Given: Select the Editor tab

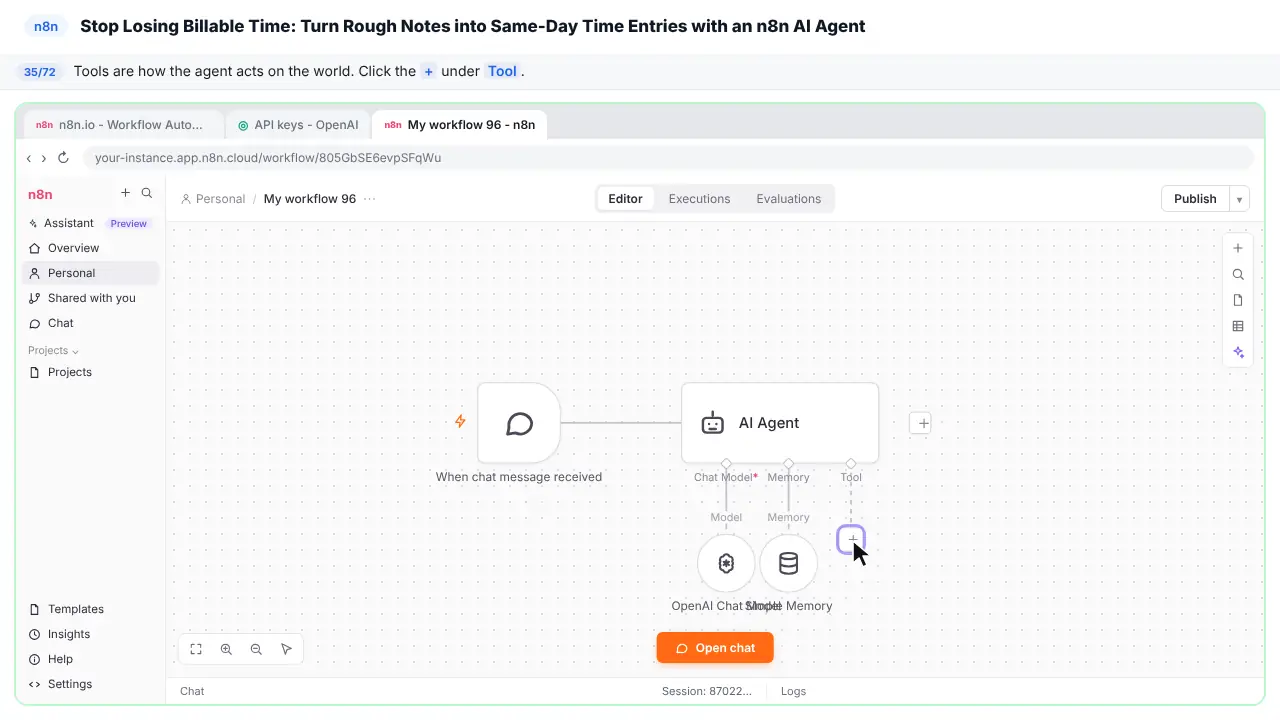Looking at the screenshot, I should coord(625,199).
